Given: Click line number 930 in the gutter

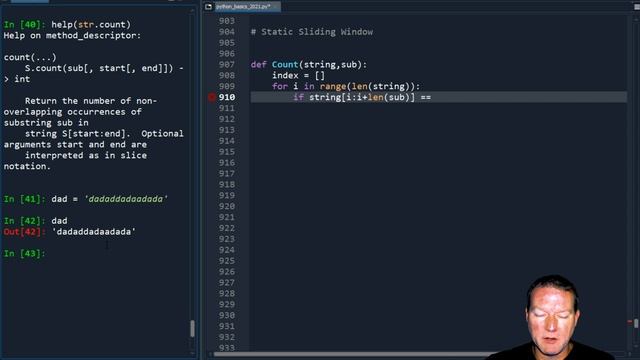Looking at the screenshot, I should (227, 315).
